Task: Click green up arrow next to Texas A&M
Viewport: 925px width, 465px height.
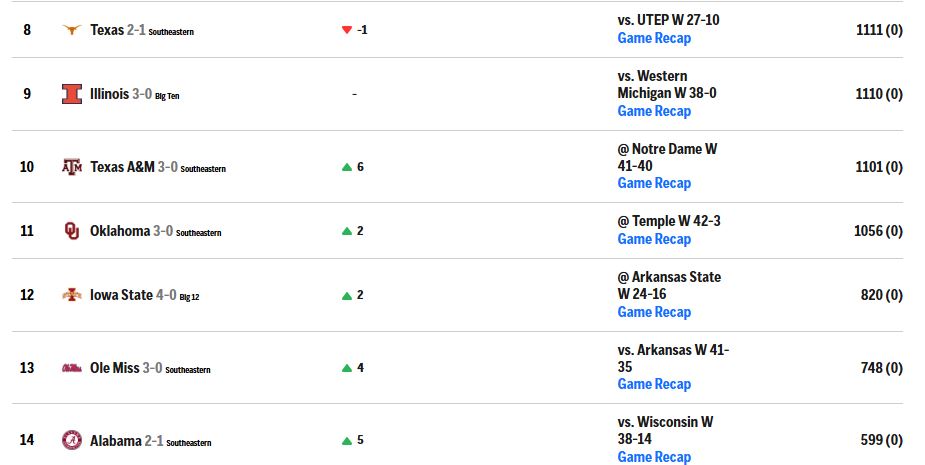Action: pyautogui.click(x=347, y=167)
